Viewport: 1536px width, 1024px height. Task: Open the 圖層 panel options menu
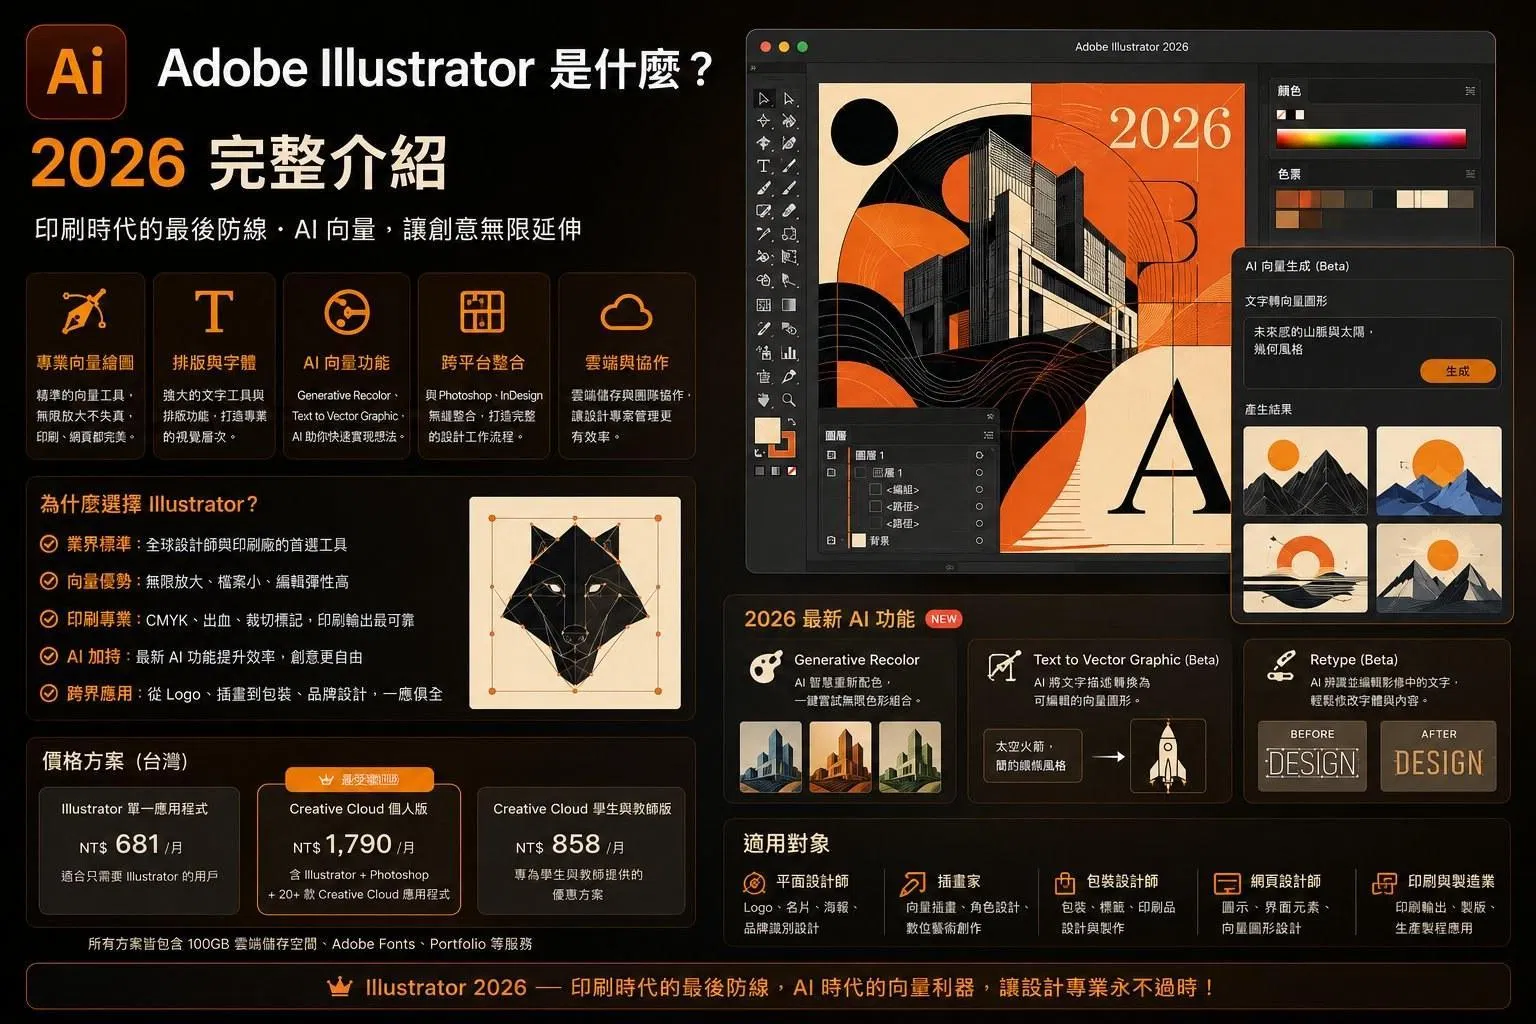click(x=989, y=435)
